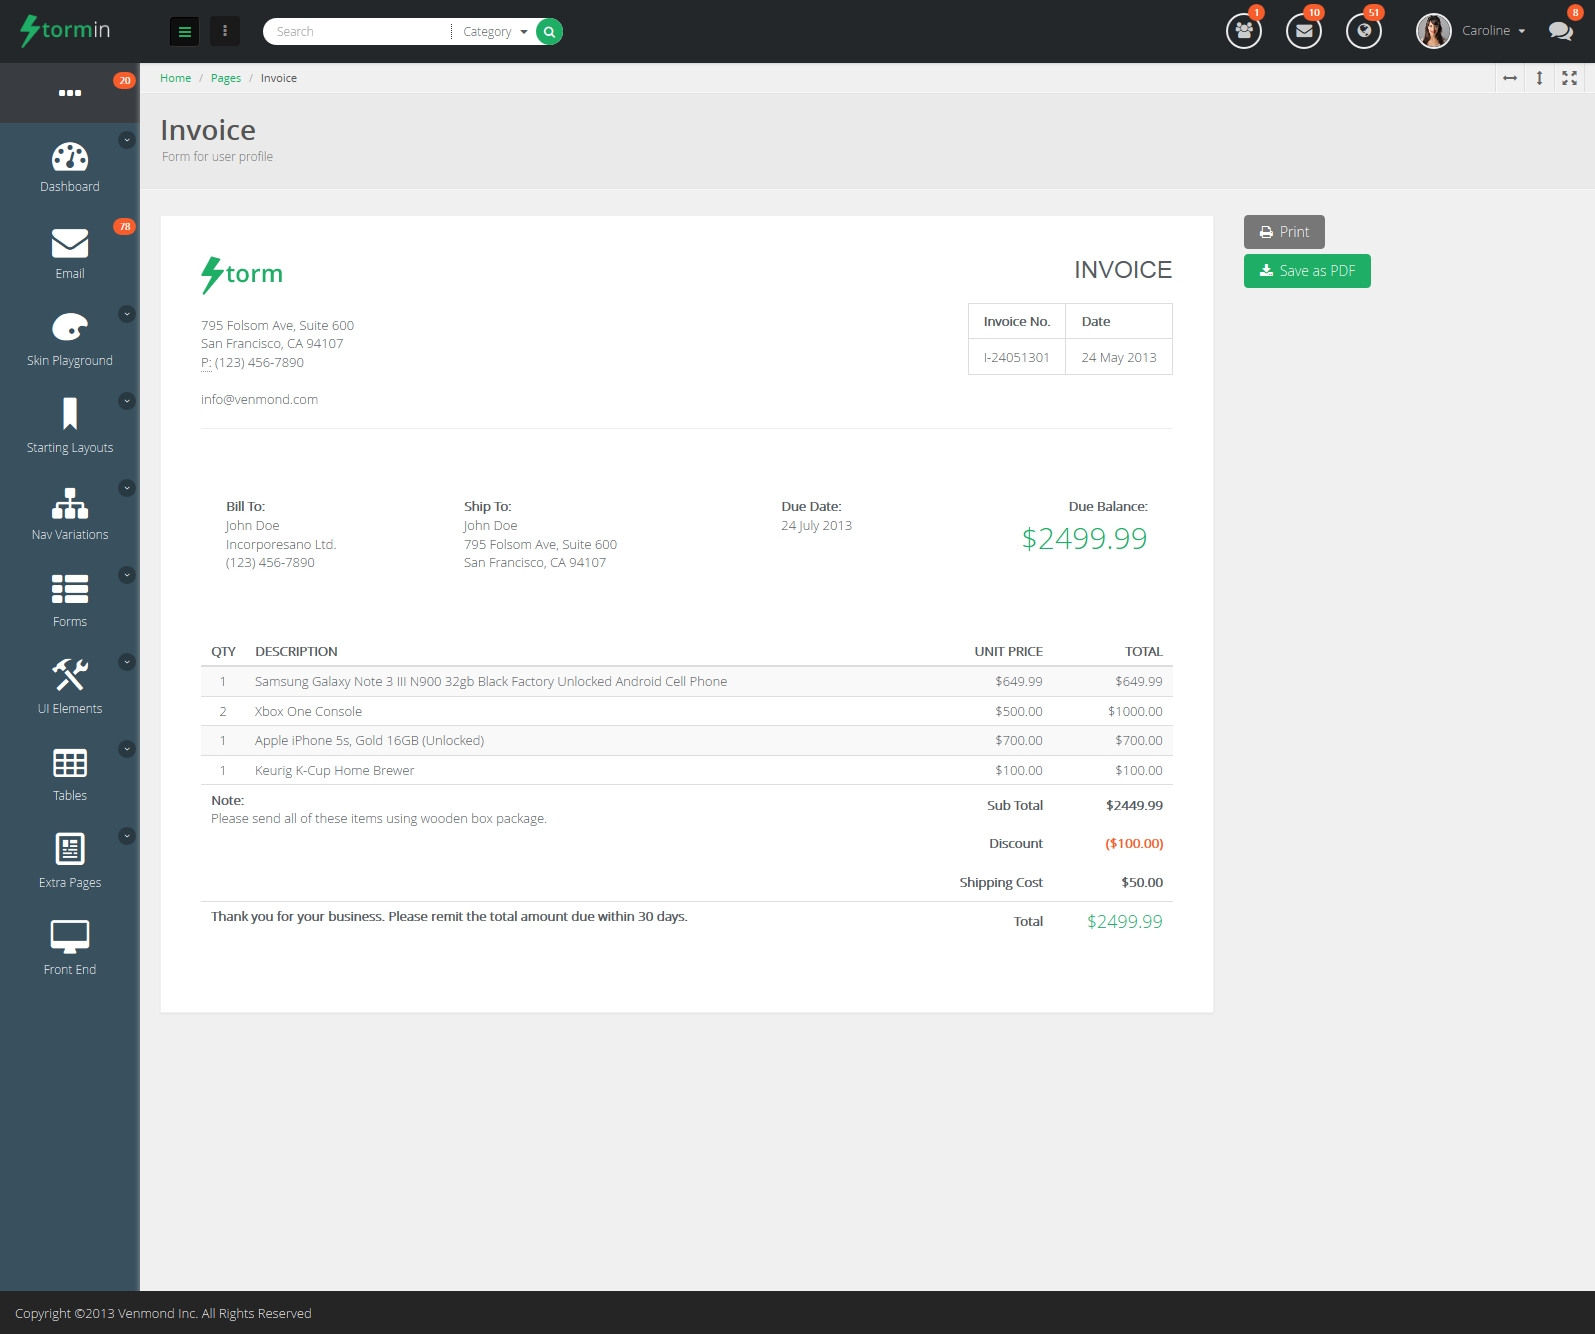1595x1334 pixels.
Task: Expand the Dashboard submenu chevron
Action: point(127,140)
